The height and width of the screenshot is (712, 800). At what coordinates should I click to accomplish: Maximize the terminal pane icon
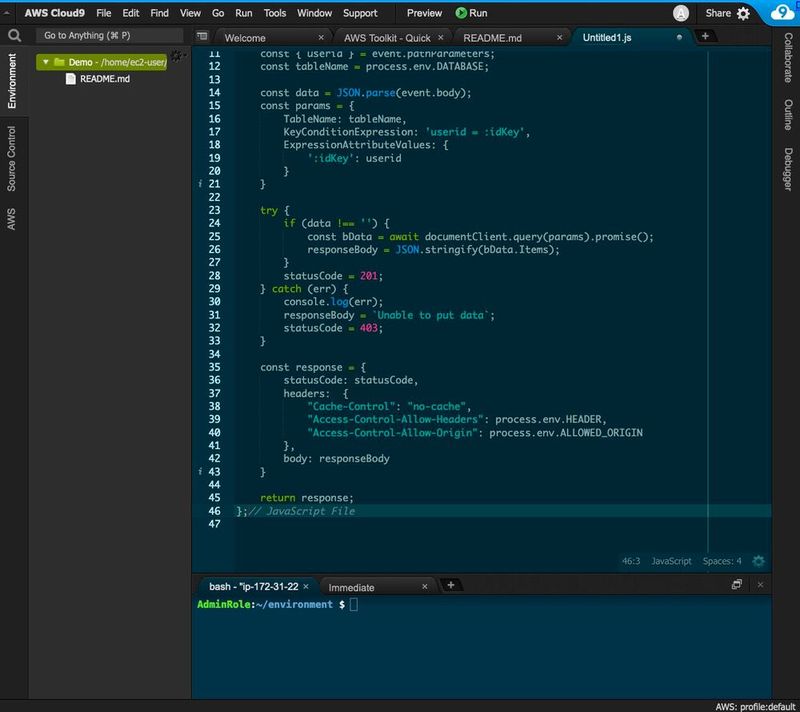coord(736,584)
